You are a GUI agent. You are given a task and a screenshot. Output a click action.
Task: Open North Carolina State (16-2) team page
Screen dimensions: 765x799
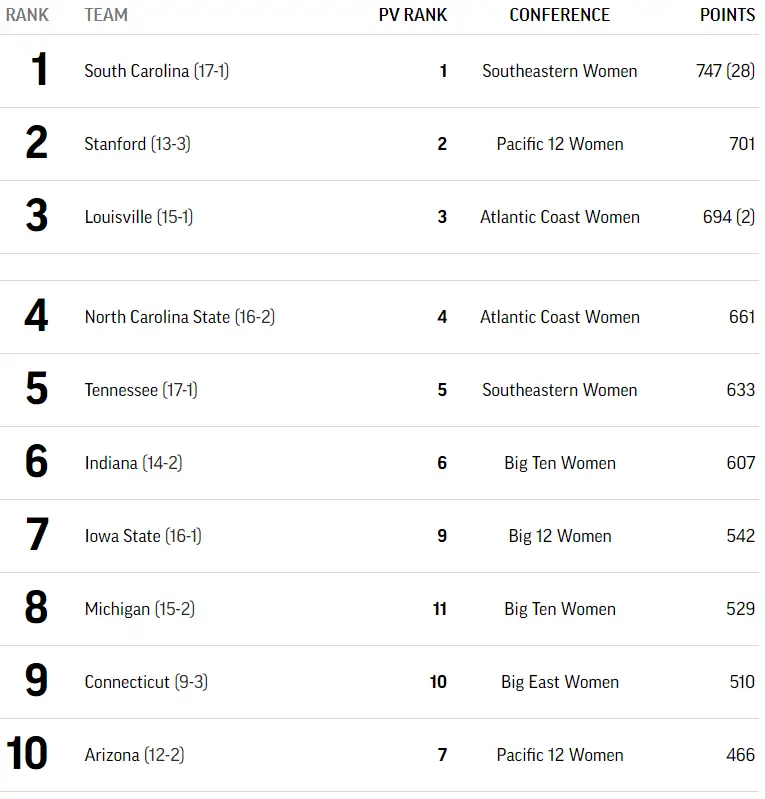pos(179,317)
